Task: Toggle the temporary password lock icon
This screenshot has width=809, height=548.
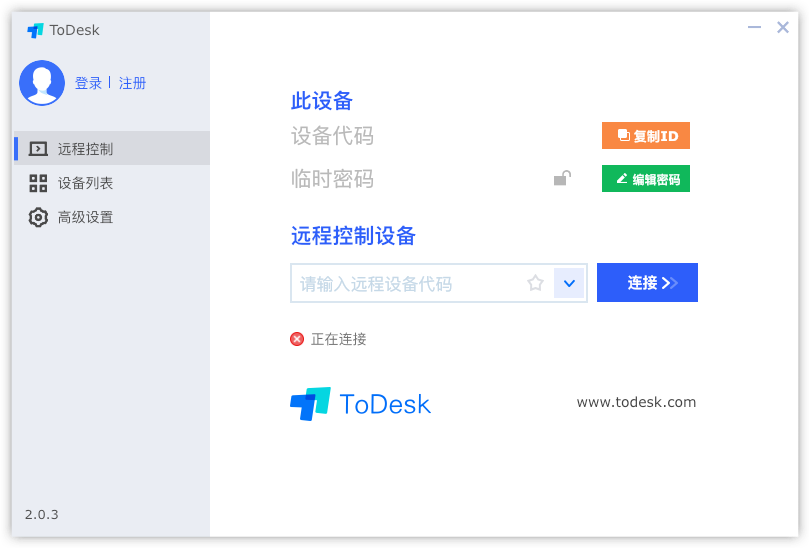Action: point(562,179)
